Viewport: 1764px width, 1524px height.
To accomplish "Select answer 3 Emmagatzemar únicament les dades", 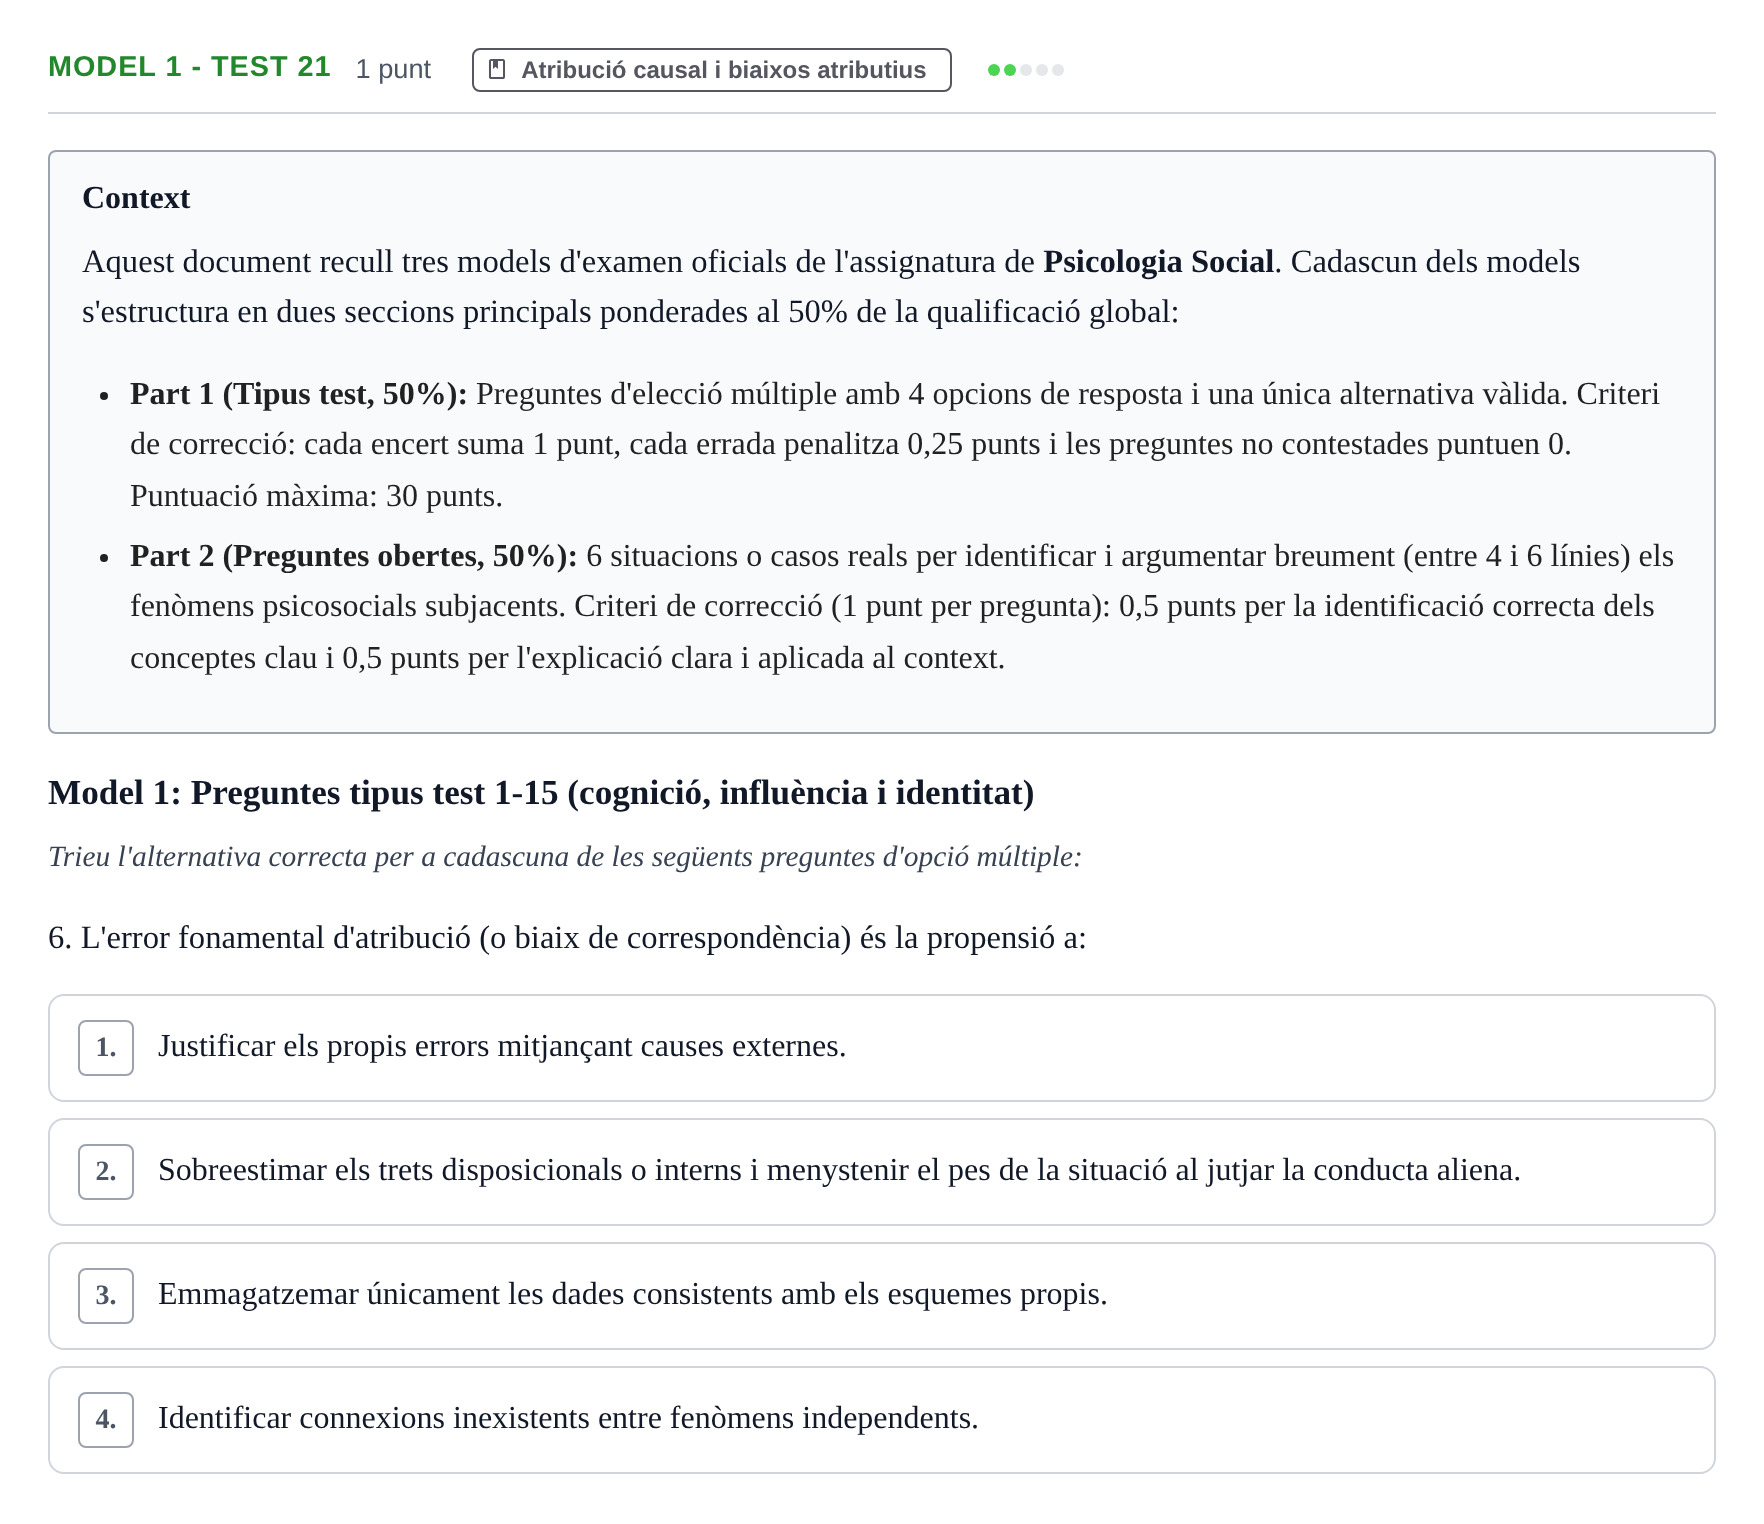I will click(882, 1296).
